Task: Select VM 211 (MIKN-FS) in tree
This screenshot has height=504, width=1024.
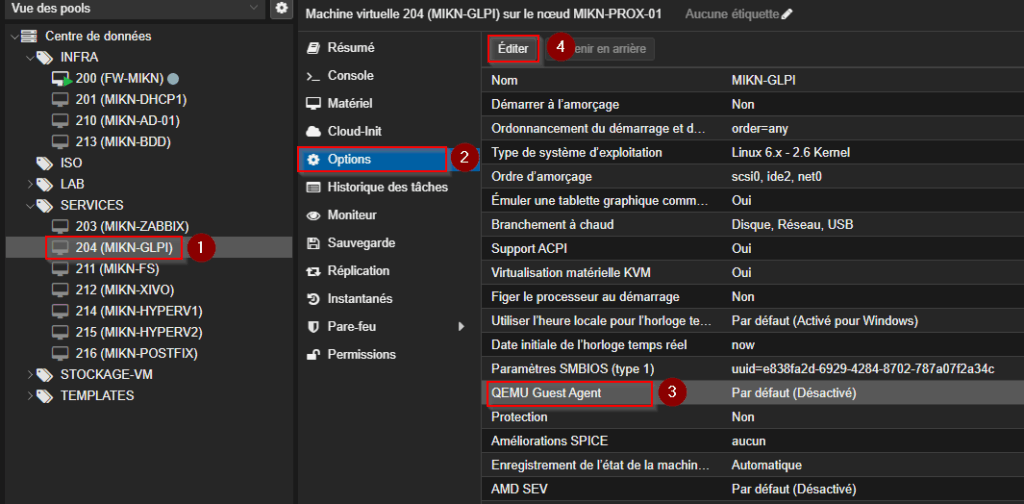Action: pos(118,269)
